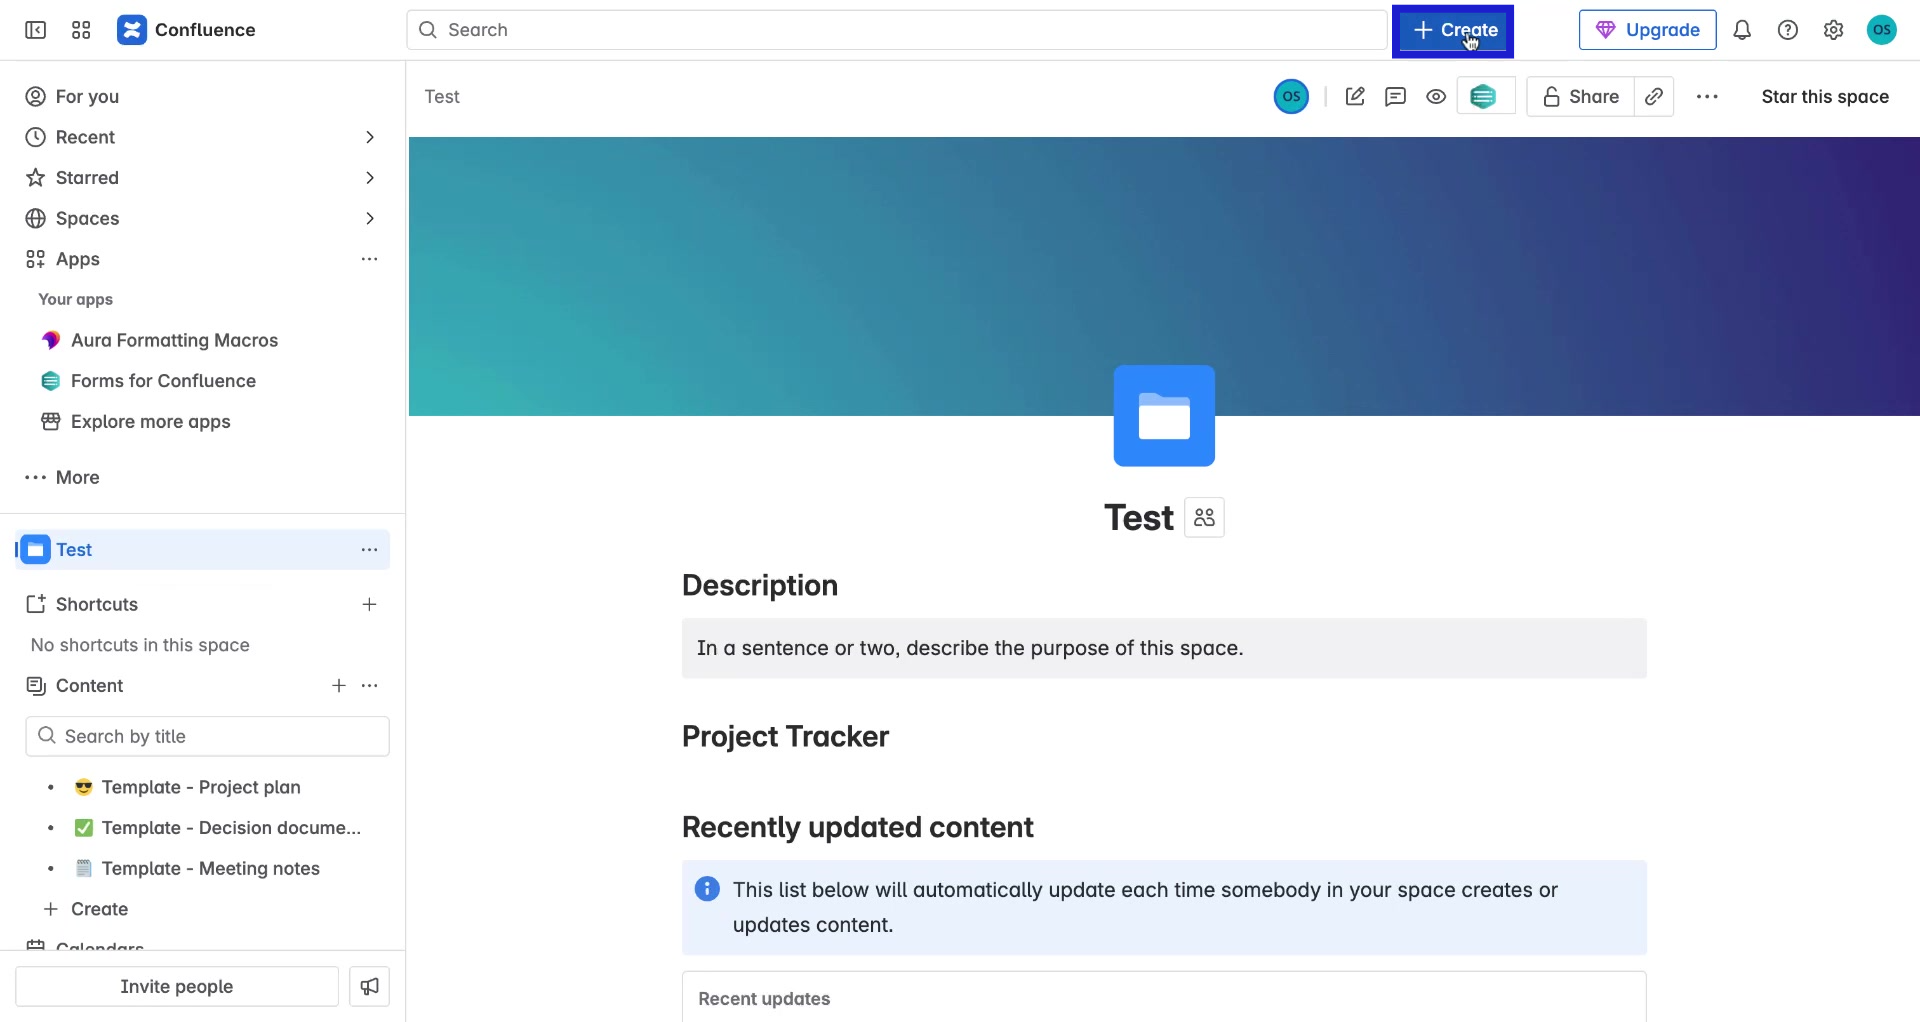Expand the Spaces section
The width and height of the screenshot is (1920, 1022).
[x=370, y=218]
